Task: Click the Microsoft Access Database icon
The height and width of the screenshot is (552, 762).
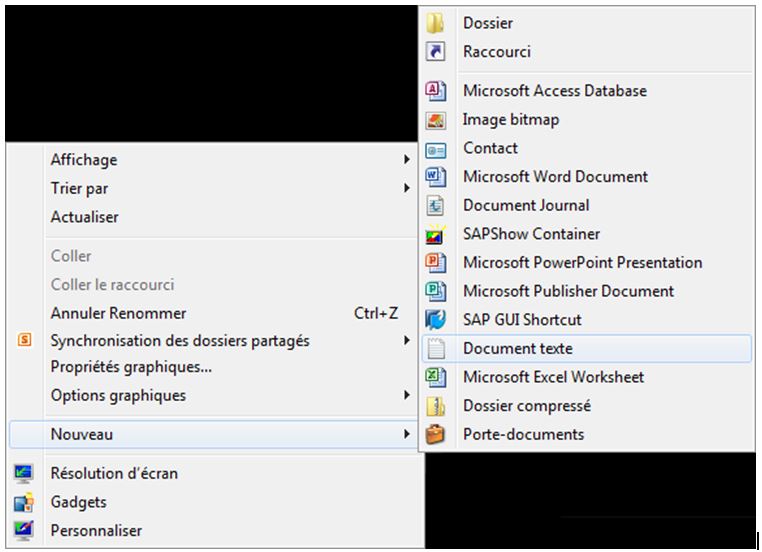Action: pyautogui.click(x=436, y=91)
